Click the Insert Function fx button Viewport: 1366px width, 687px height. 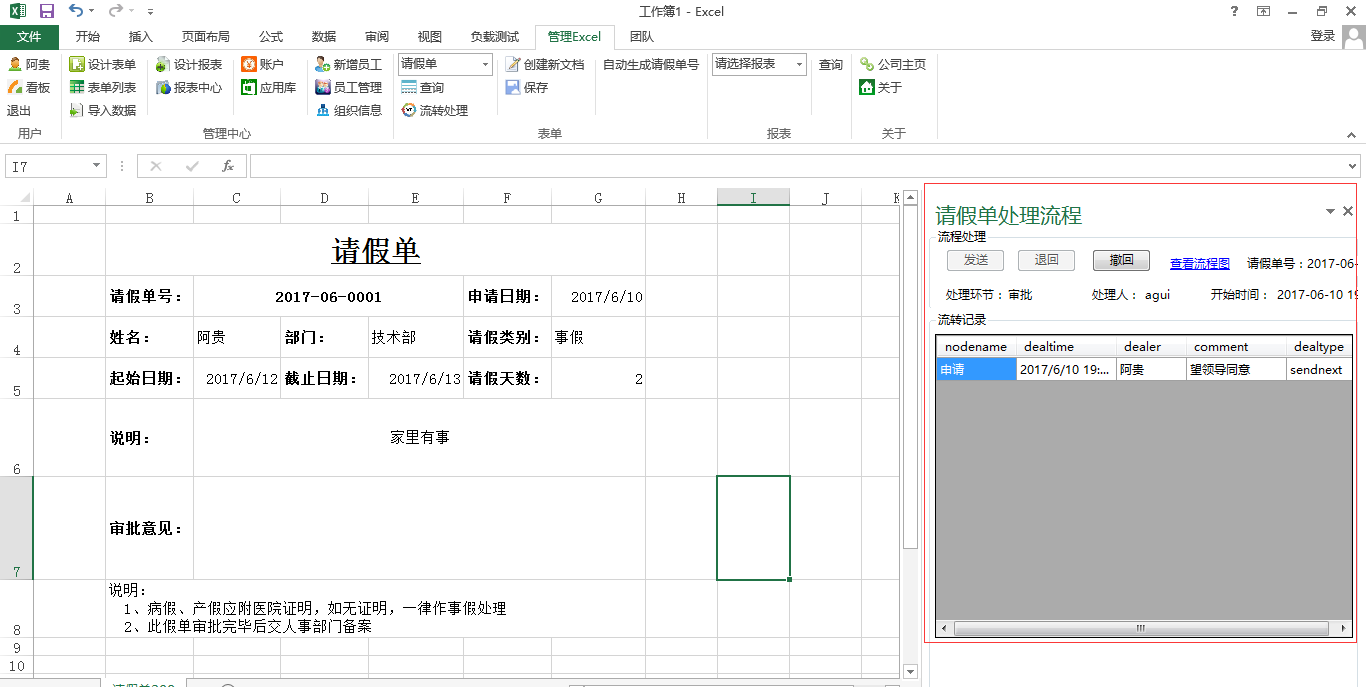tap(228, 166)
